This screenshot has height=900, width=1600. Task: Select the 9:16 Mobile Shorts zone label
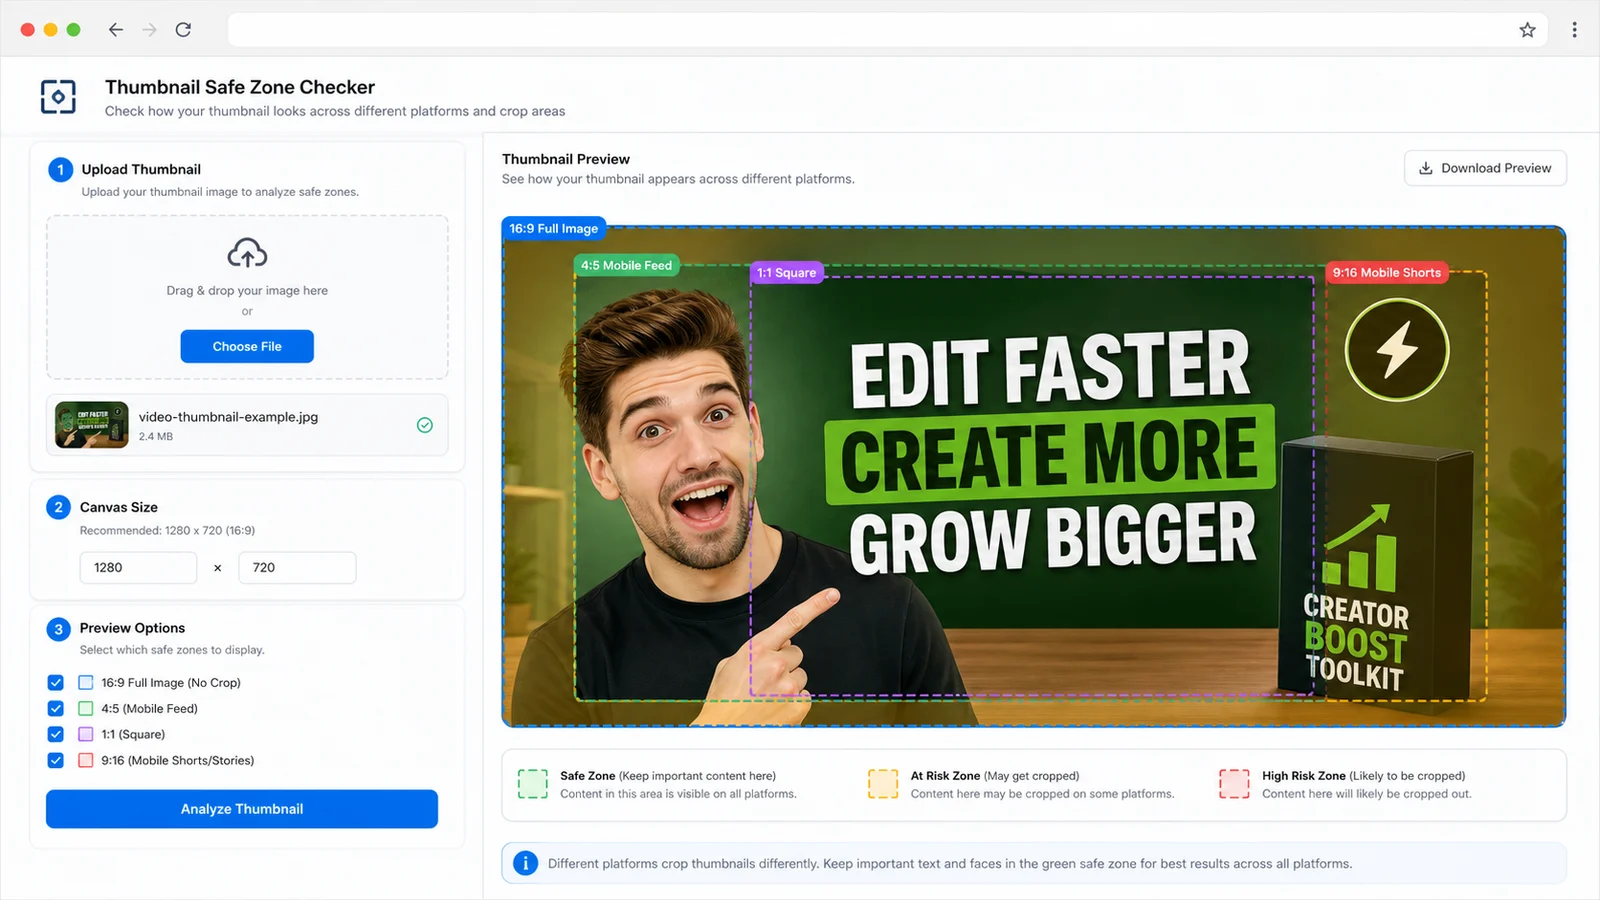tap(1386, 272)
